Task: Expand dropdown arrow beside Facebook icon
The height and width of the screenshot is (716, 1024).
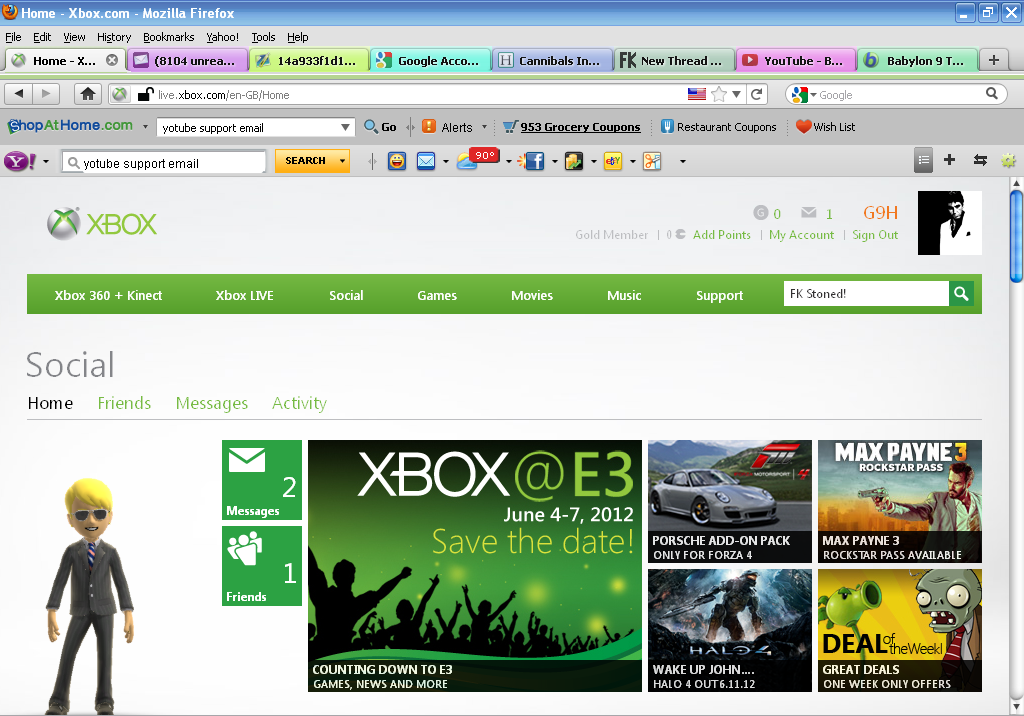Action: click(x=554, y=161)
